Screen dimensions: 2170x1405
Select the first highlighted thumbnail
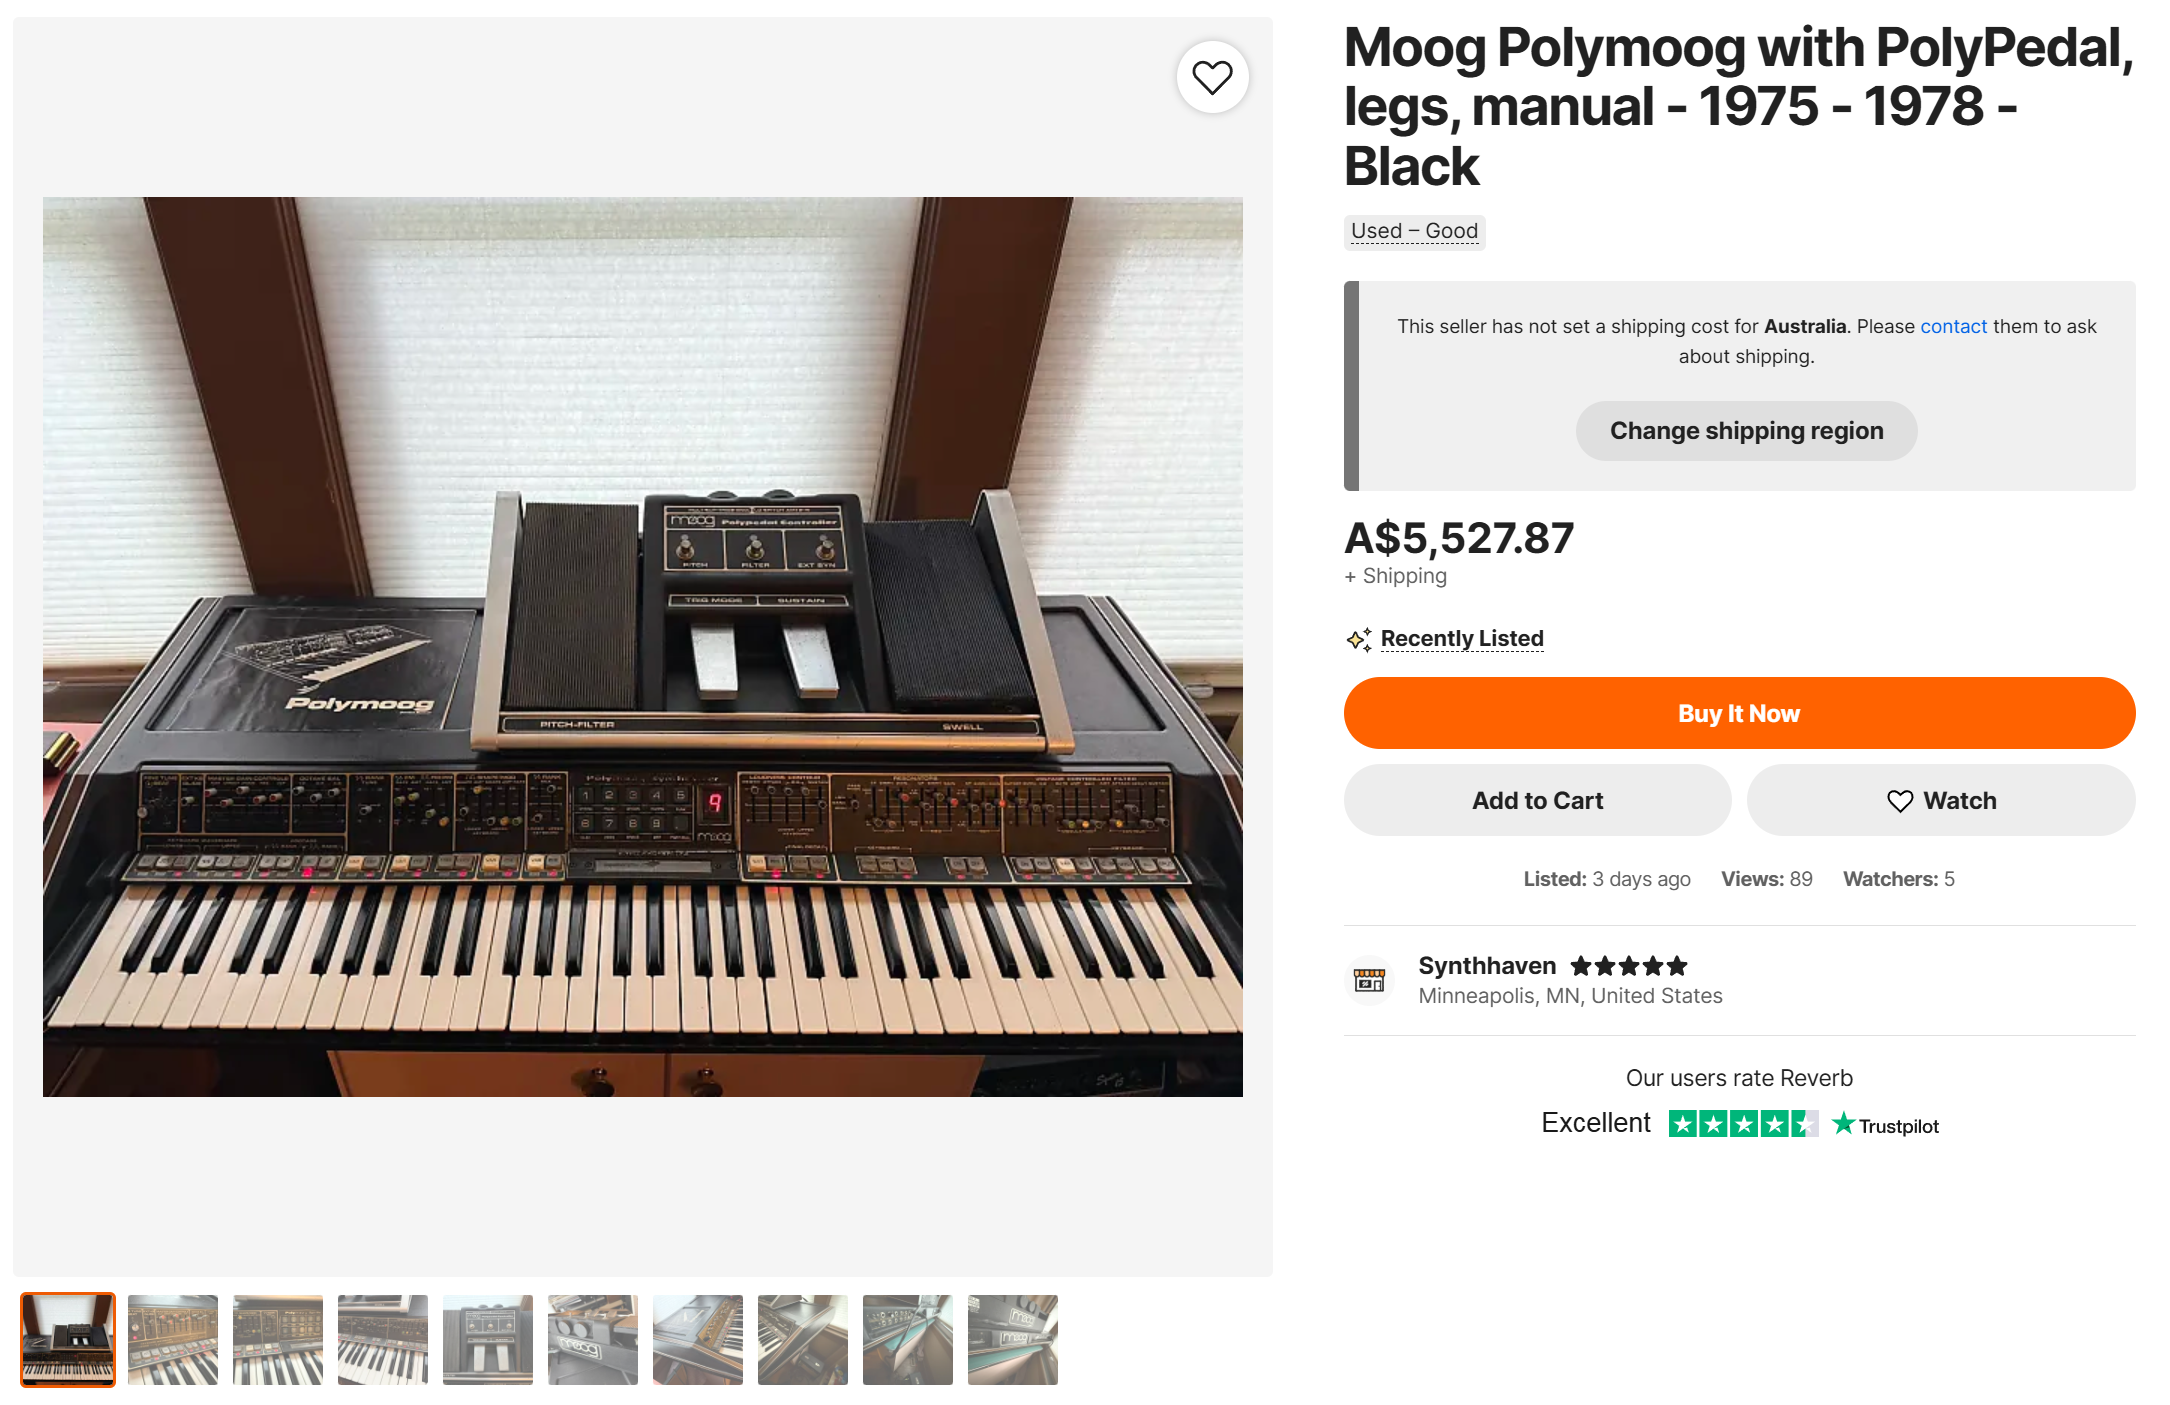tap(68, 1340)
